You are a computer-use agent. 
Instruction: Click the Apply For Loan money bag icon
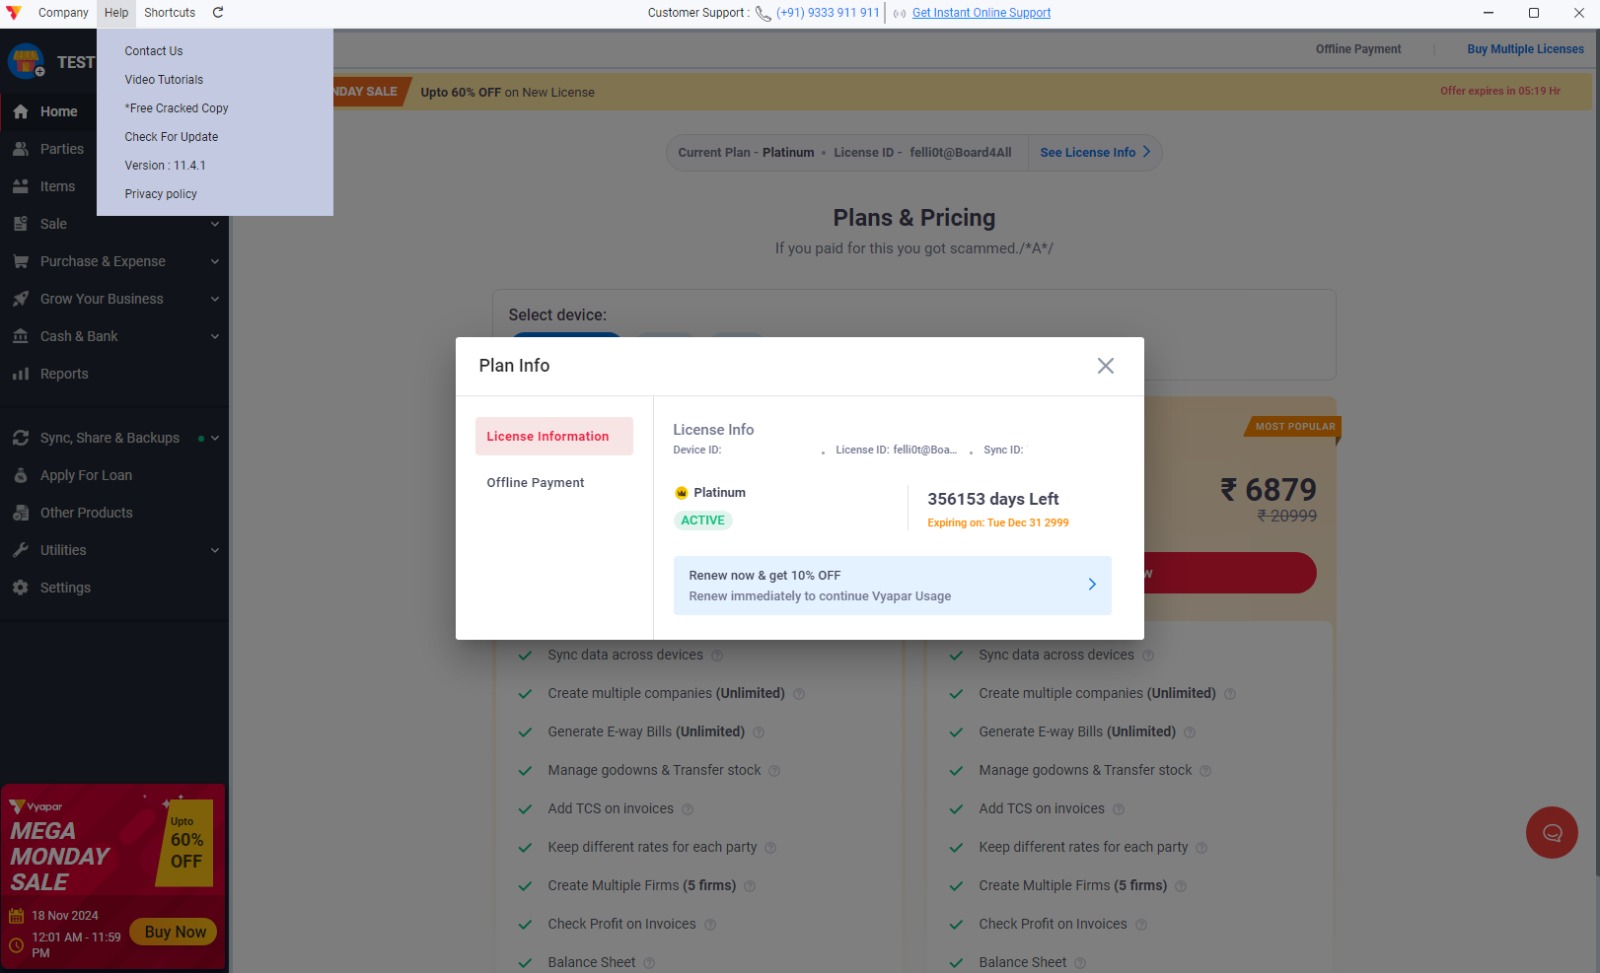(x=20, y=475)
